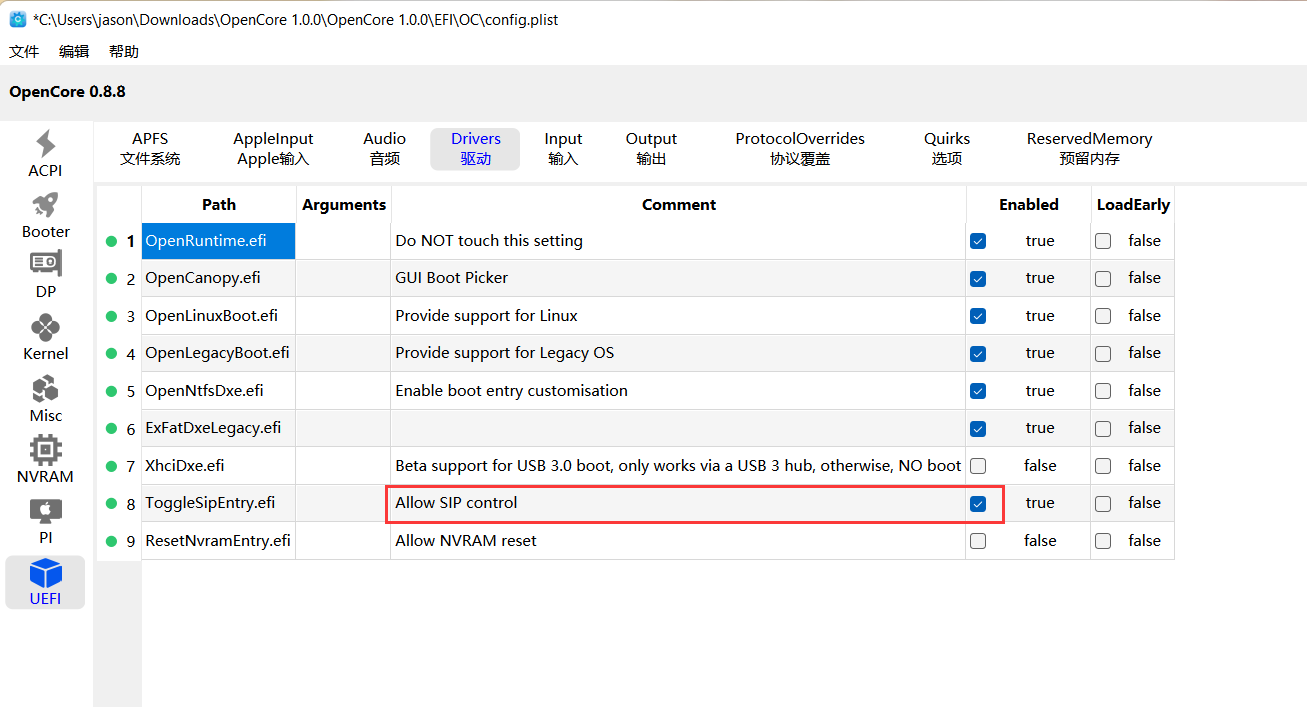Viewport: 1307px width, 707px height.
Task: Open the Misc cubes icon
Action: (x=45, y=389)
